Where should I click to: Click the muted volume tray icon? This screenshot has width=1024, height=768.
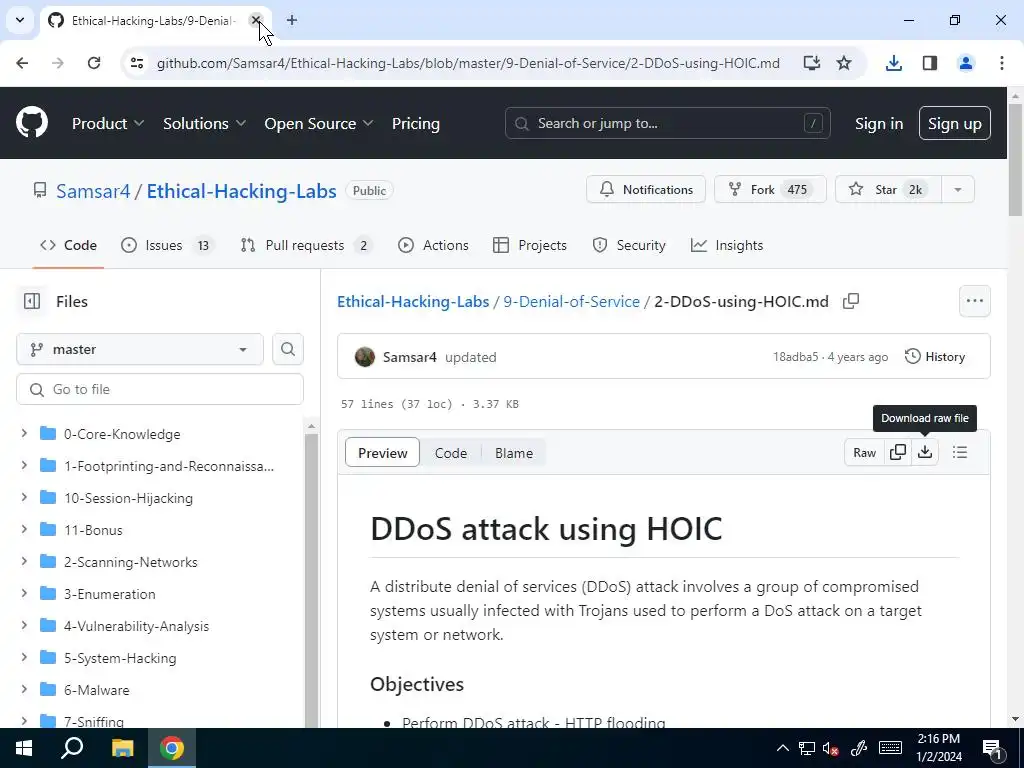831,748
